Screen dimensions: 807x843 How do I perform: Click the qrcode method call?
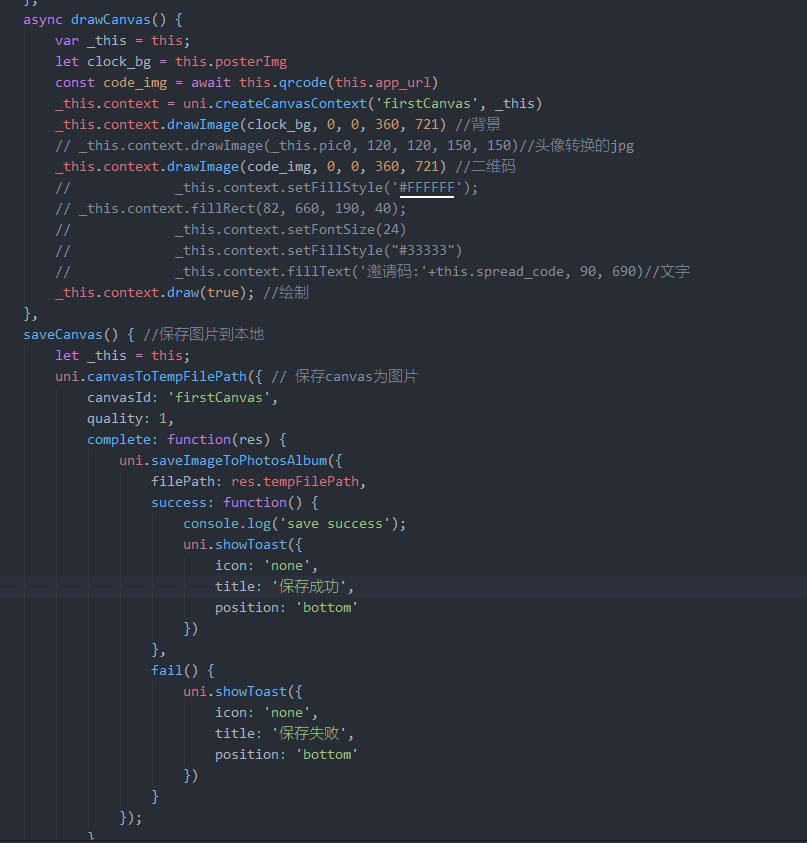[x=303, y=83]
